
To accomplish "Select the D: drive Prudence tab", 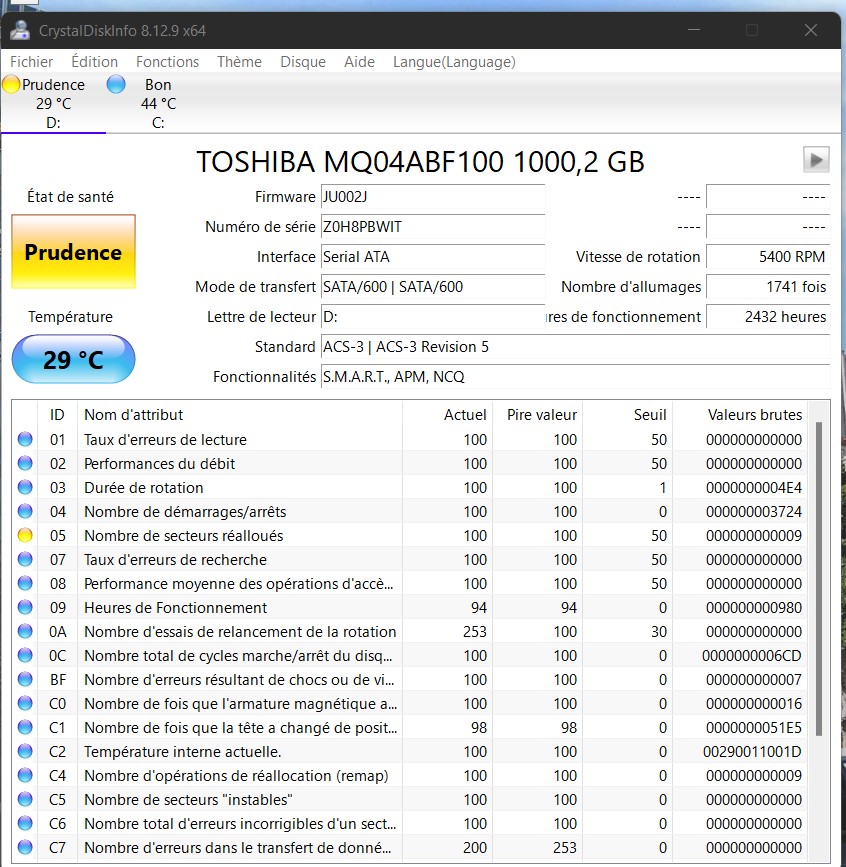I will pyautogui.click(x=53, y=103).
